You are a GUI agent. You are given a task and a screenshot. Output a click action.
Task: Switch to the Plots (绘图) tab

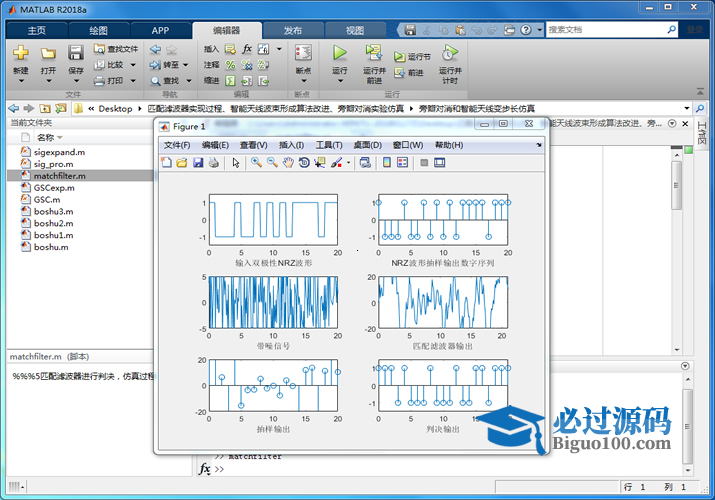coord(98,31)
